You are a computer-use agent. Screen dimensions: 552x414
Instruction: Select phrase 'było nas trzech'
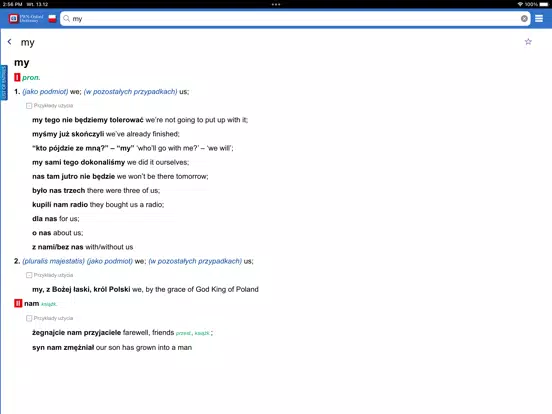pyautogui.click(x=58, y=190)
